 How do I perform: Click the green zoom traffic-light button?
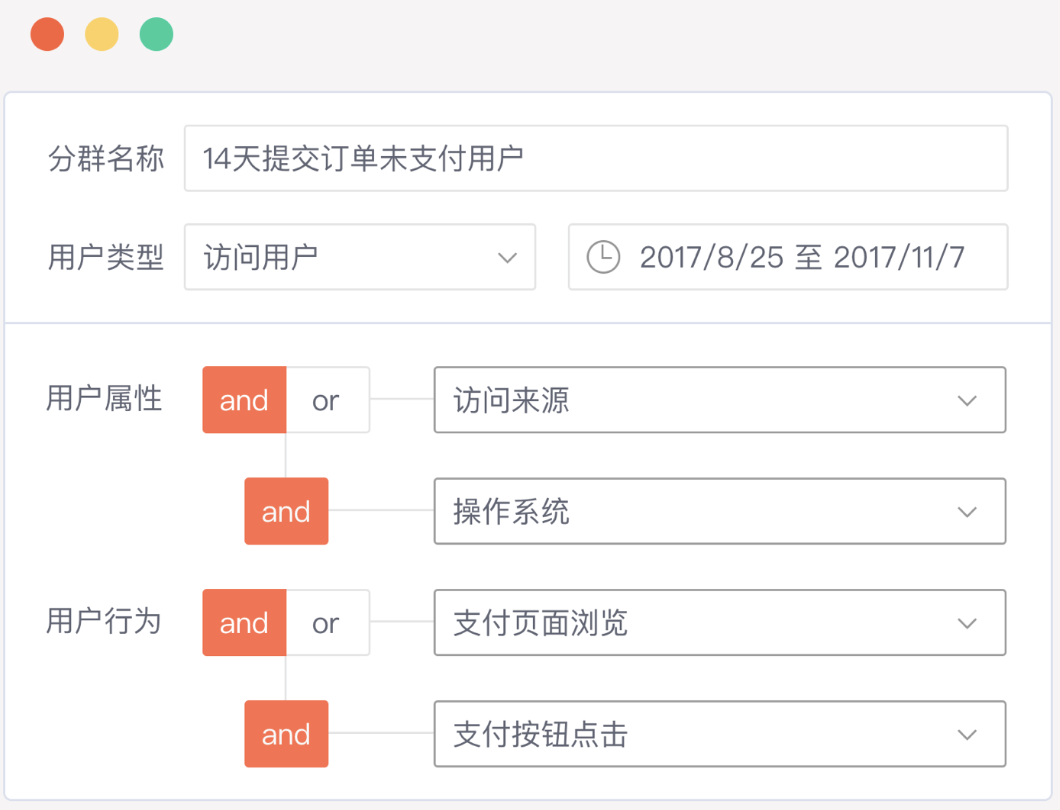point(156,33)
